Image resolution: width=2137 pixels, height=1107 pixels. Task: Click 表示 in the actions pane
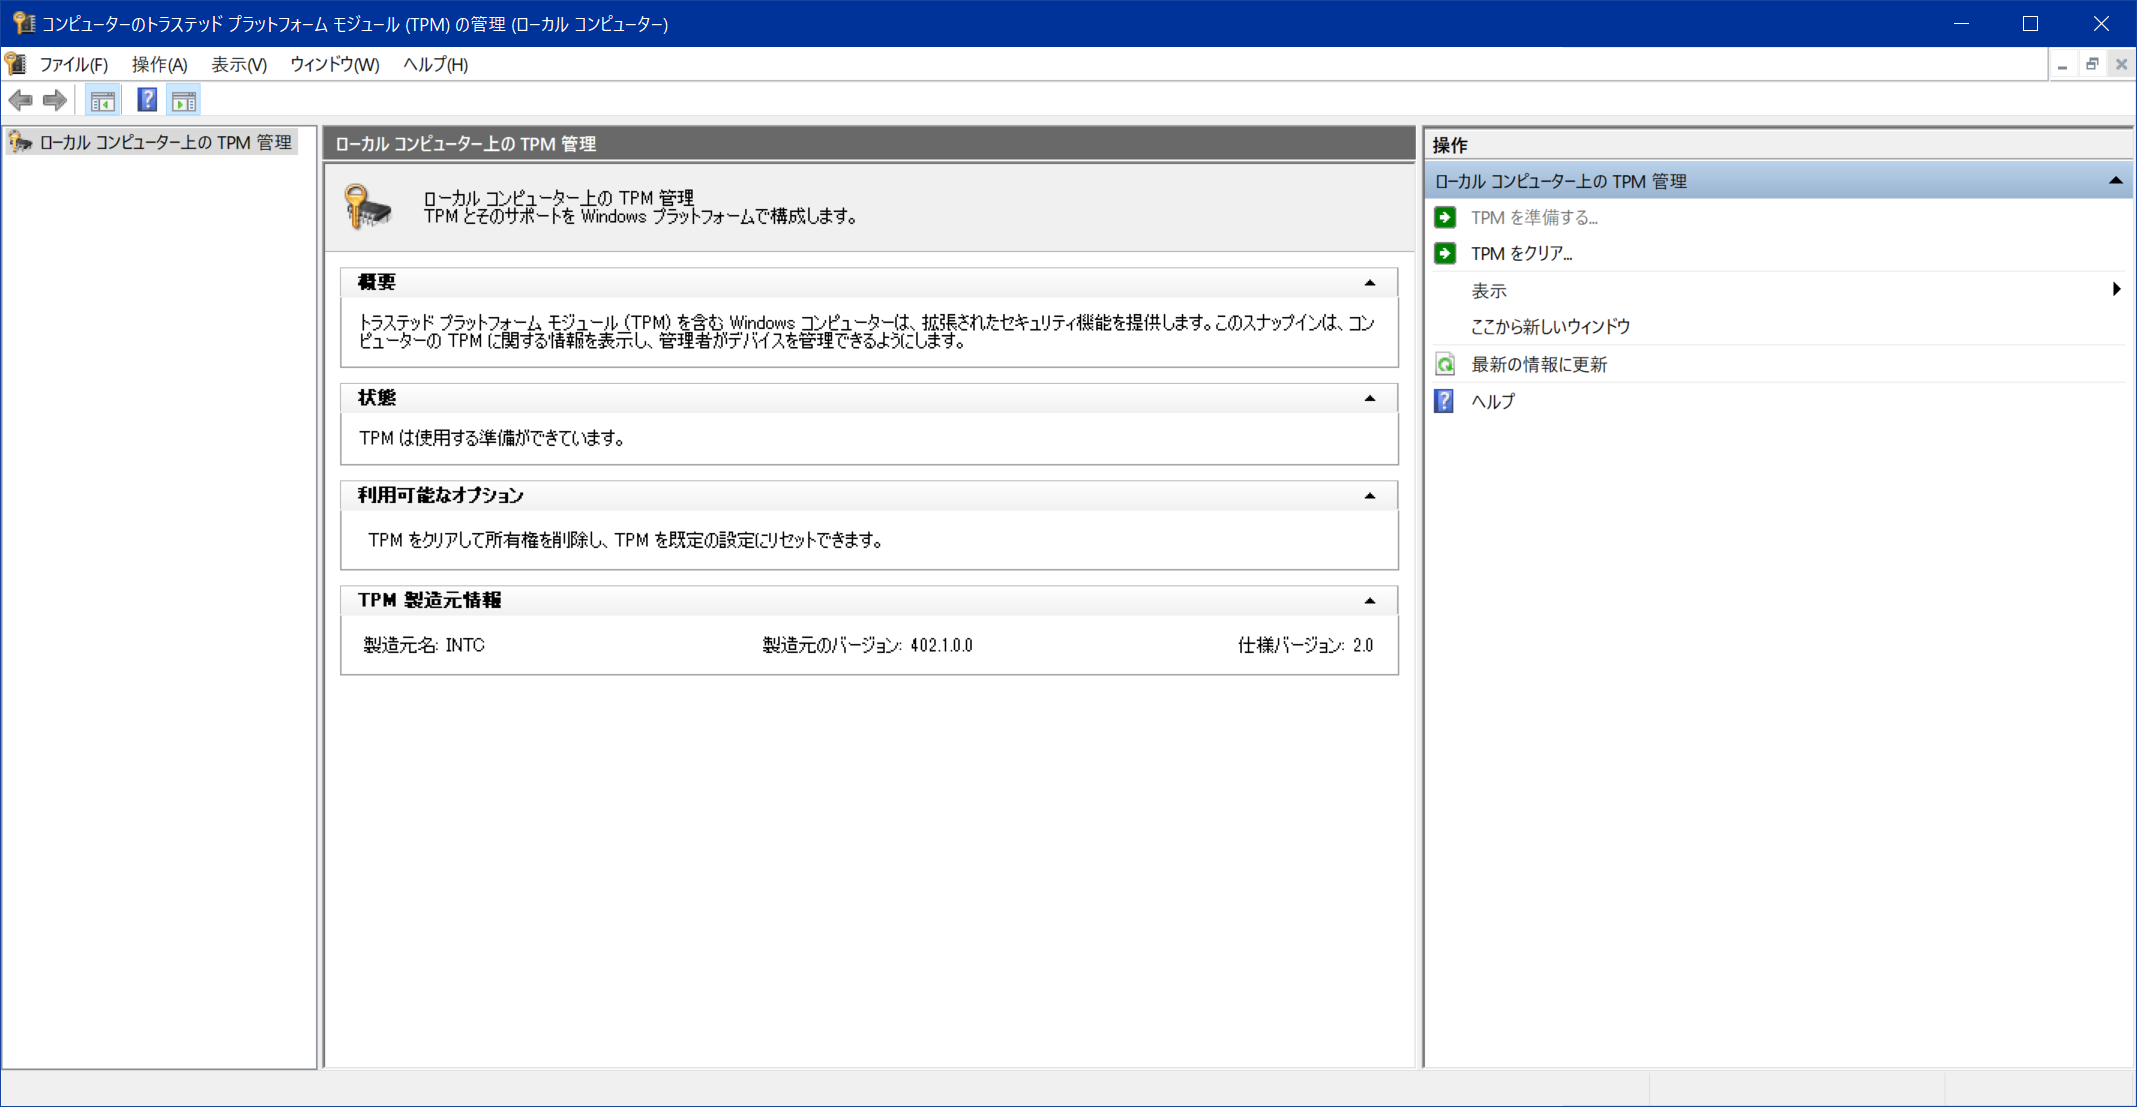coord(1489,291)
